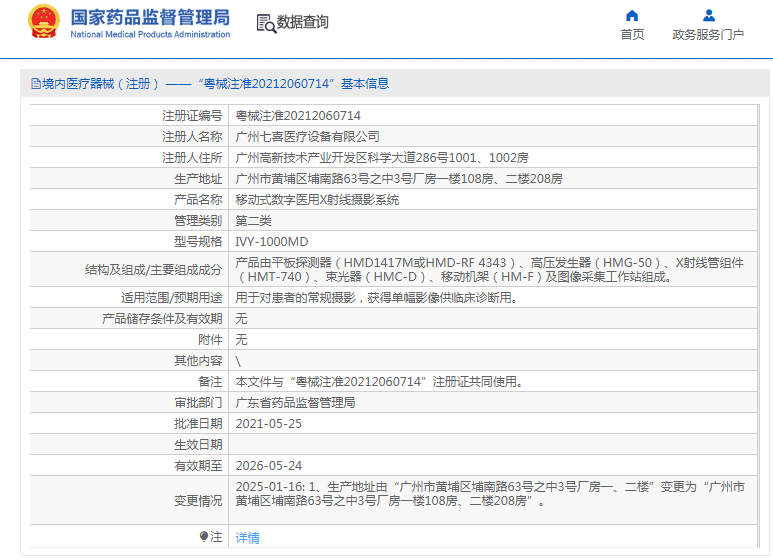Click the national emblem logo
The height and width of the screenshot is (559, 773).
tap(44, 21)
